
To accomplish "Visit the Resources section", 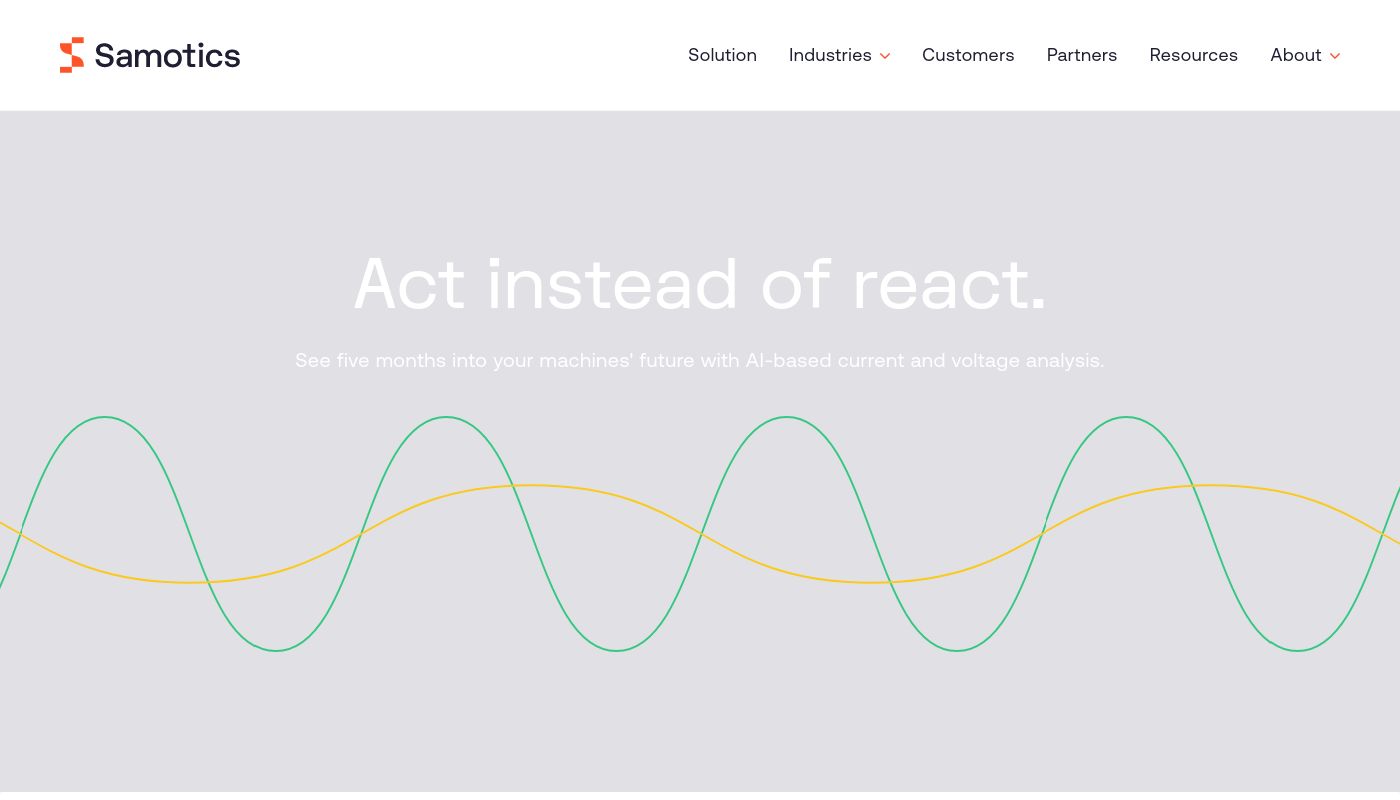I will tap(1194, 55).
